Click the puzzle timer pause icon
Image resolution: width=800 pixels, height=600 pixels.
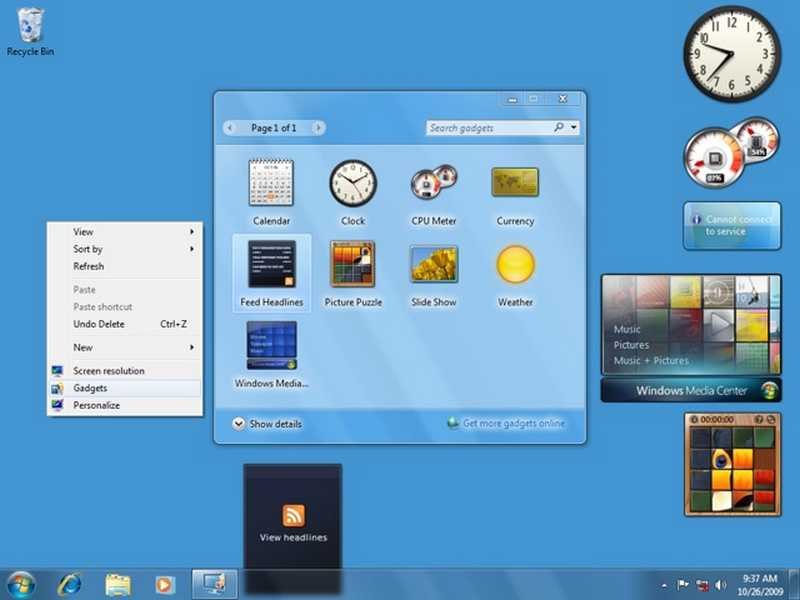(694, 419)
